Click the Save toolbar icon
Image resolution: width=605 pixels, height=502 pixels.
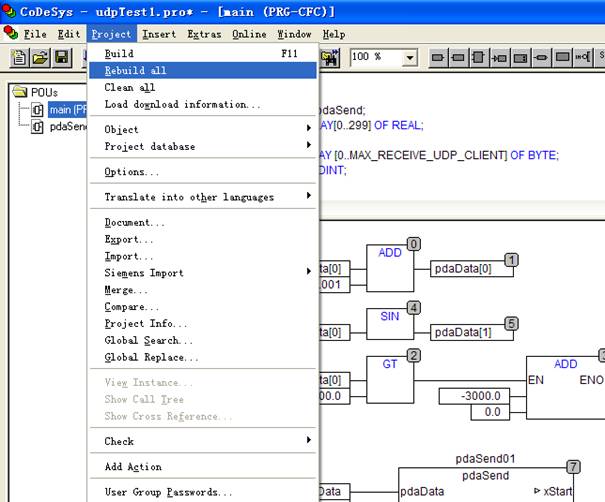coord(61,58)
